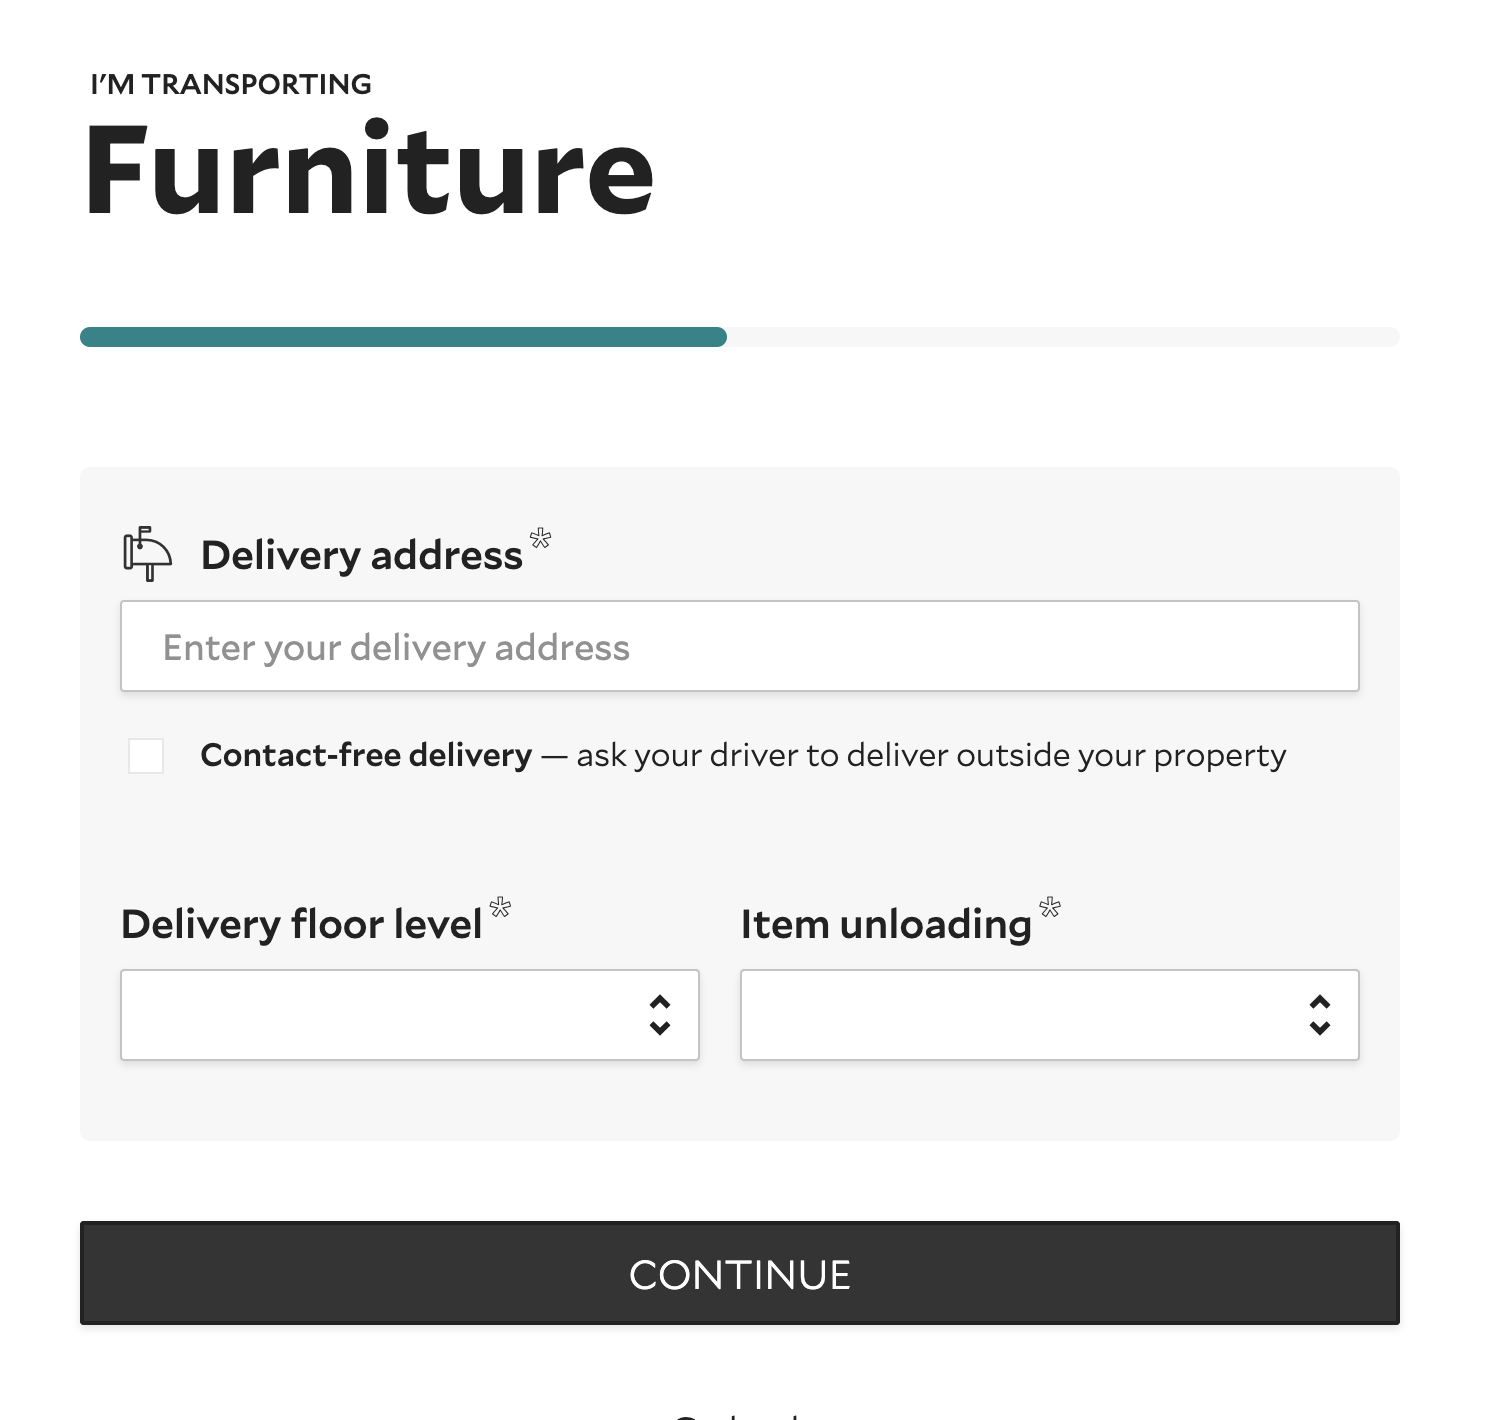Click the Contact-free delivery bold label

click(366, 755)
